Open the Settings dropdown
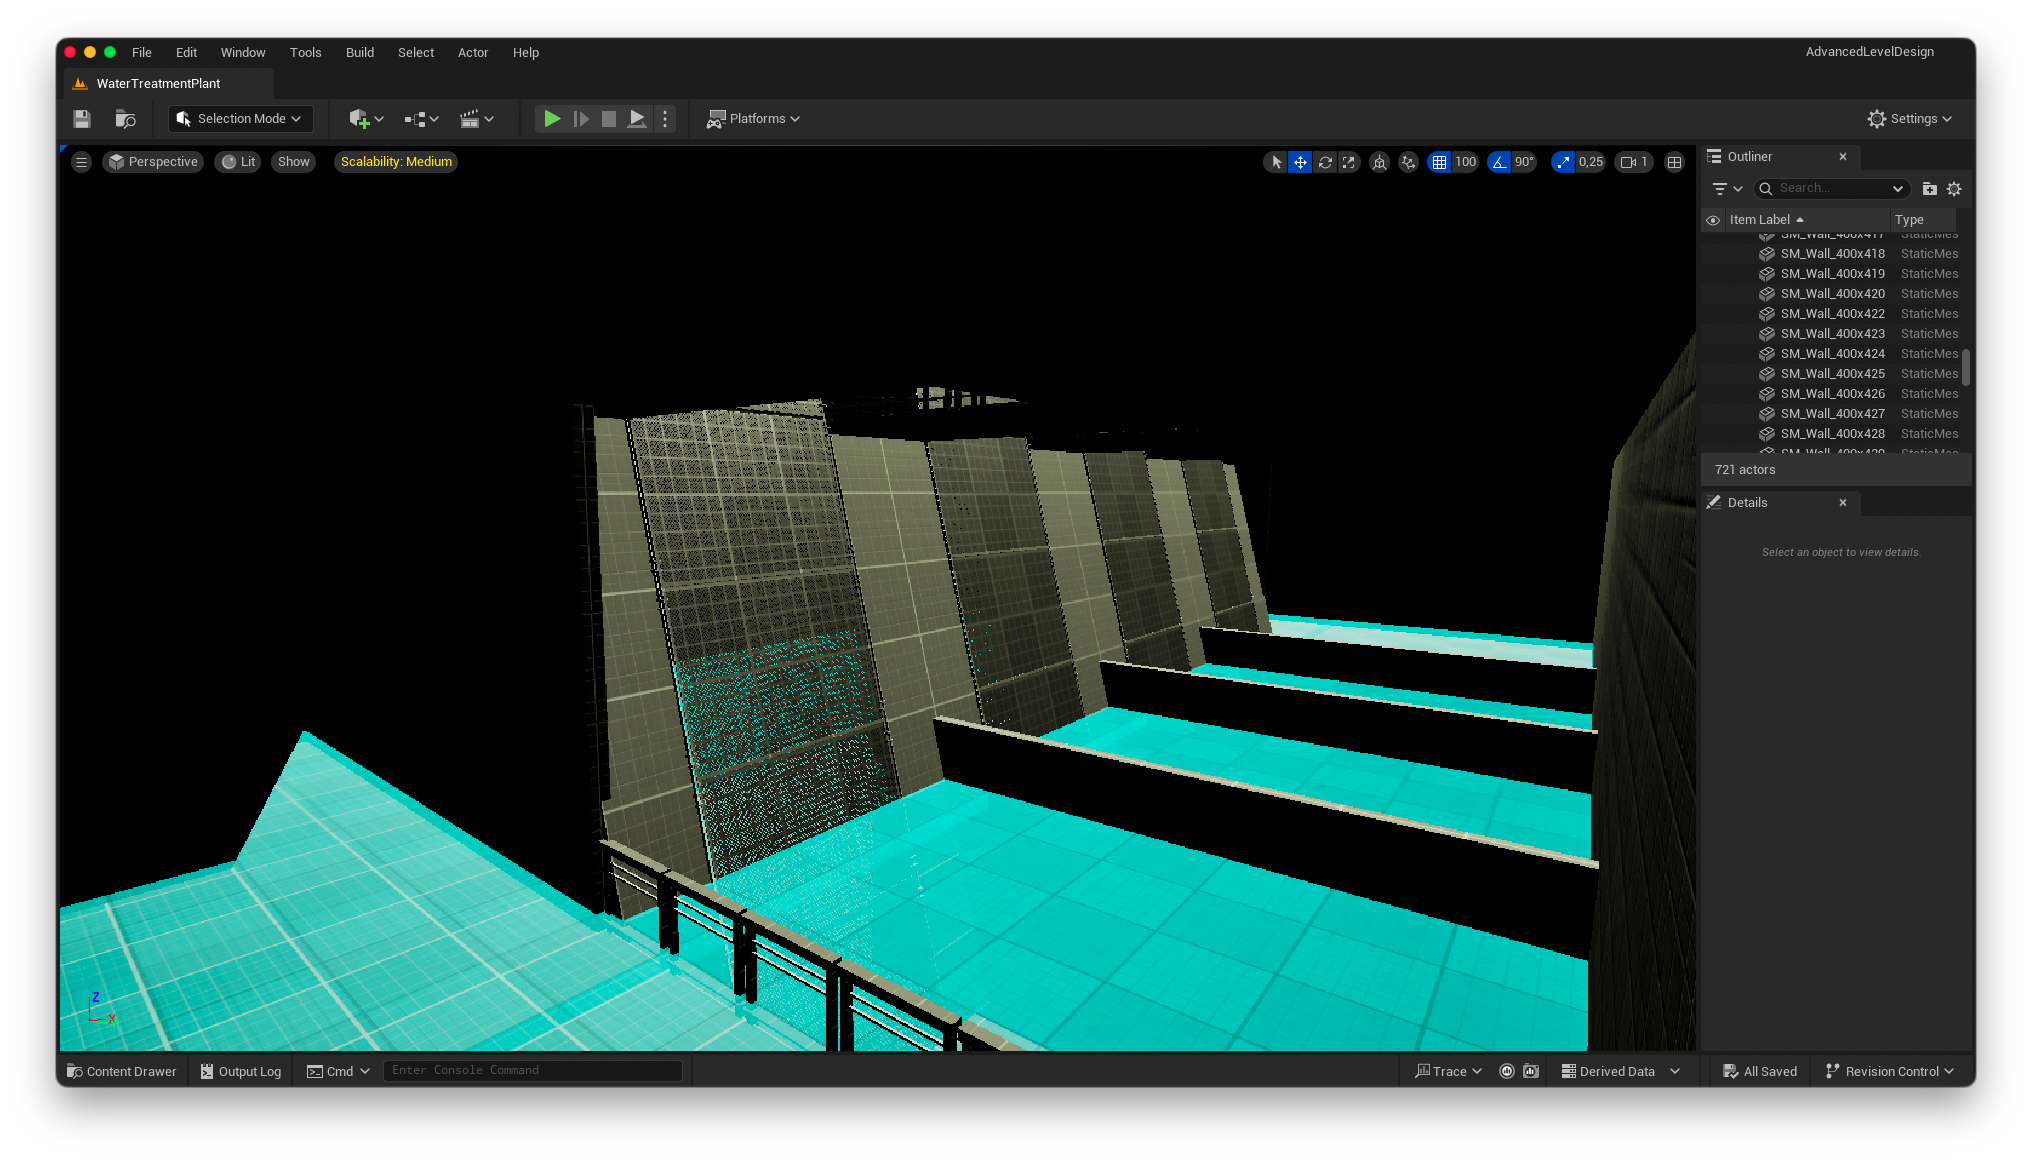This screenshot has height=1161, width=2032. point(1910,119)
